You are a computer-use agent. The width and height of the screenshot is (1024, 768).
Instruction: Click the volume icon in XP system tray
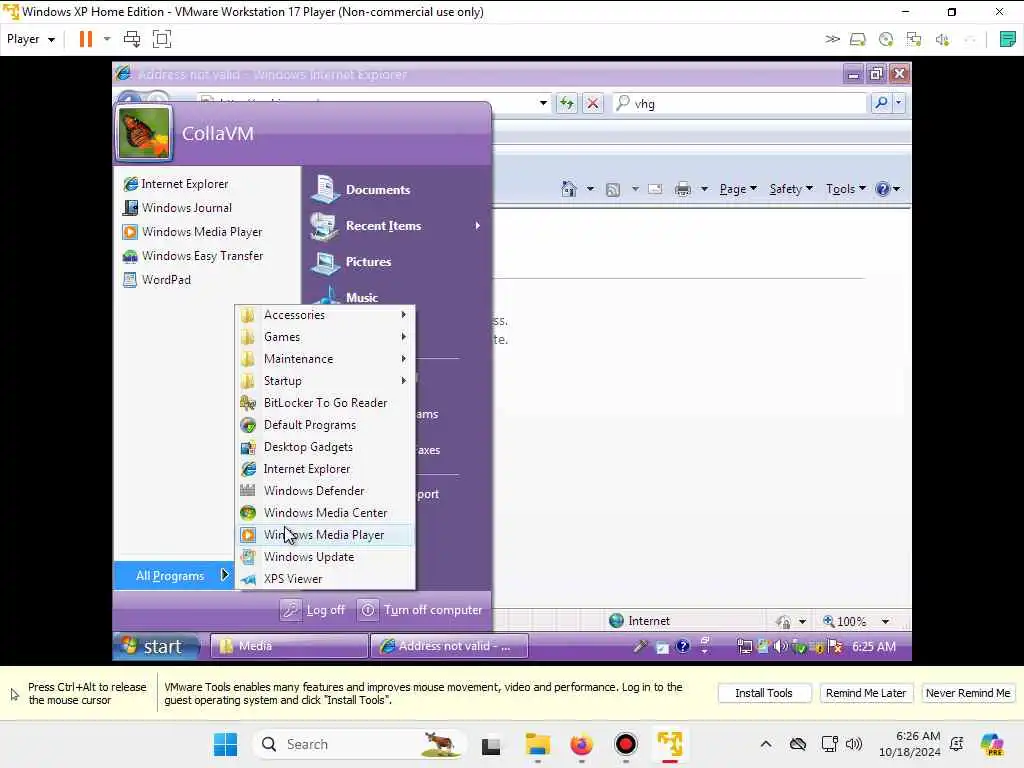[x=780, y=647]
